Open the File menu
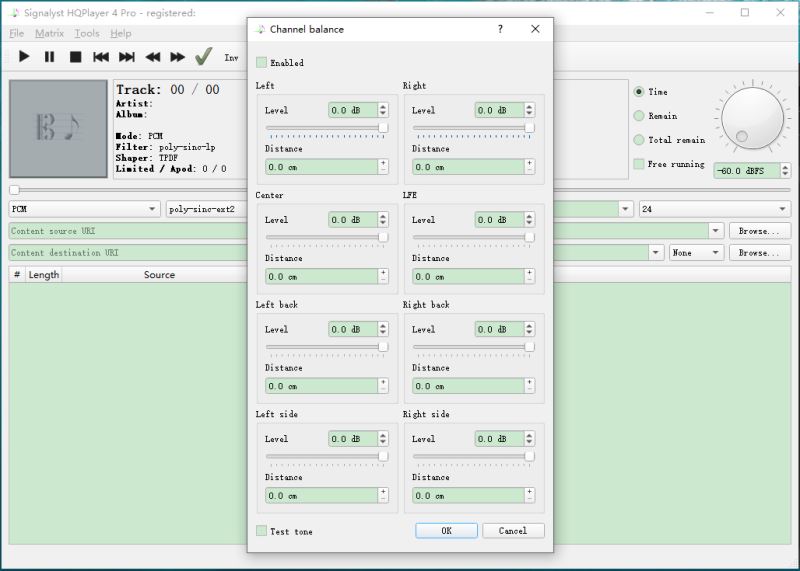800x571 pixels. (x=17, y=33)
